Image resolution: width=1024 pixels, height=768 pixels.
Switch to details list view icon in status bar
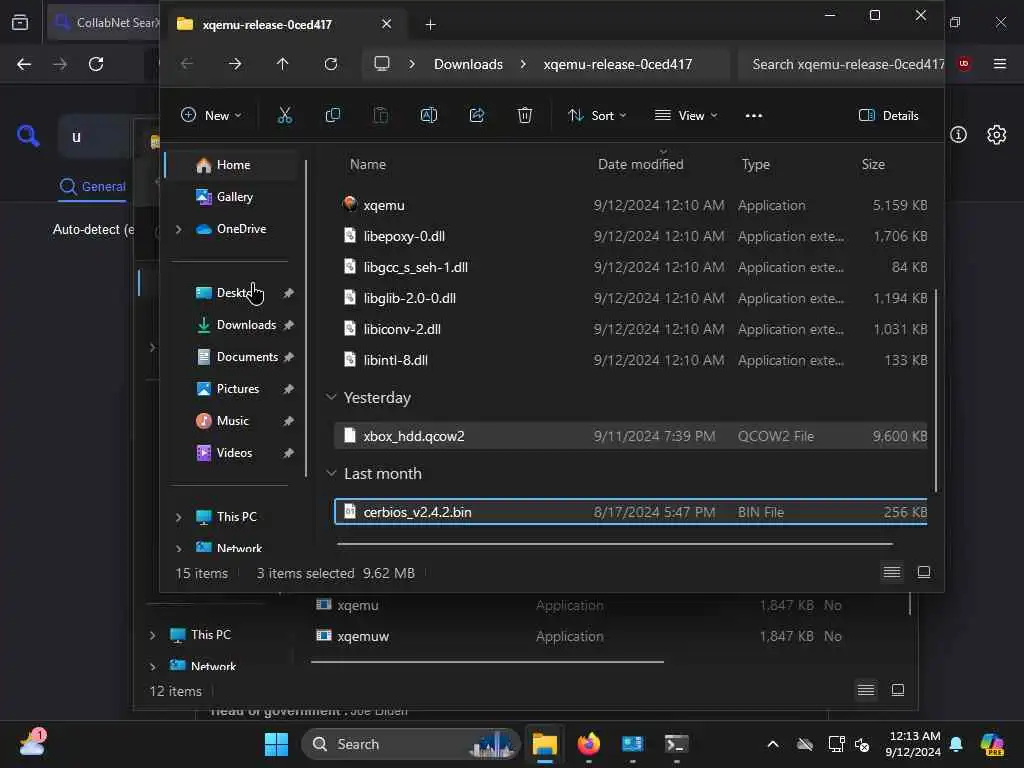click(891, 573)
